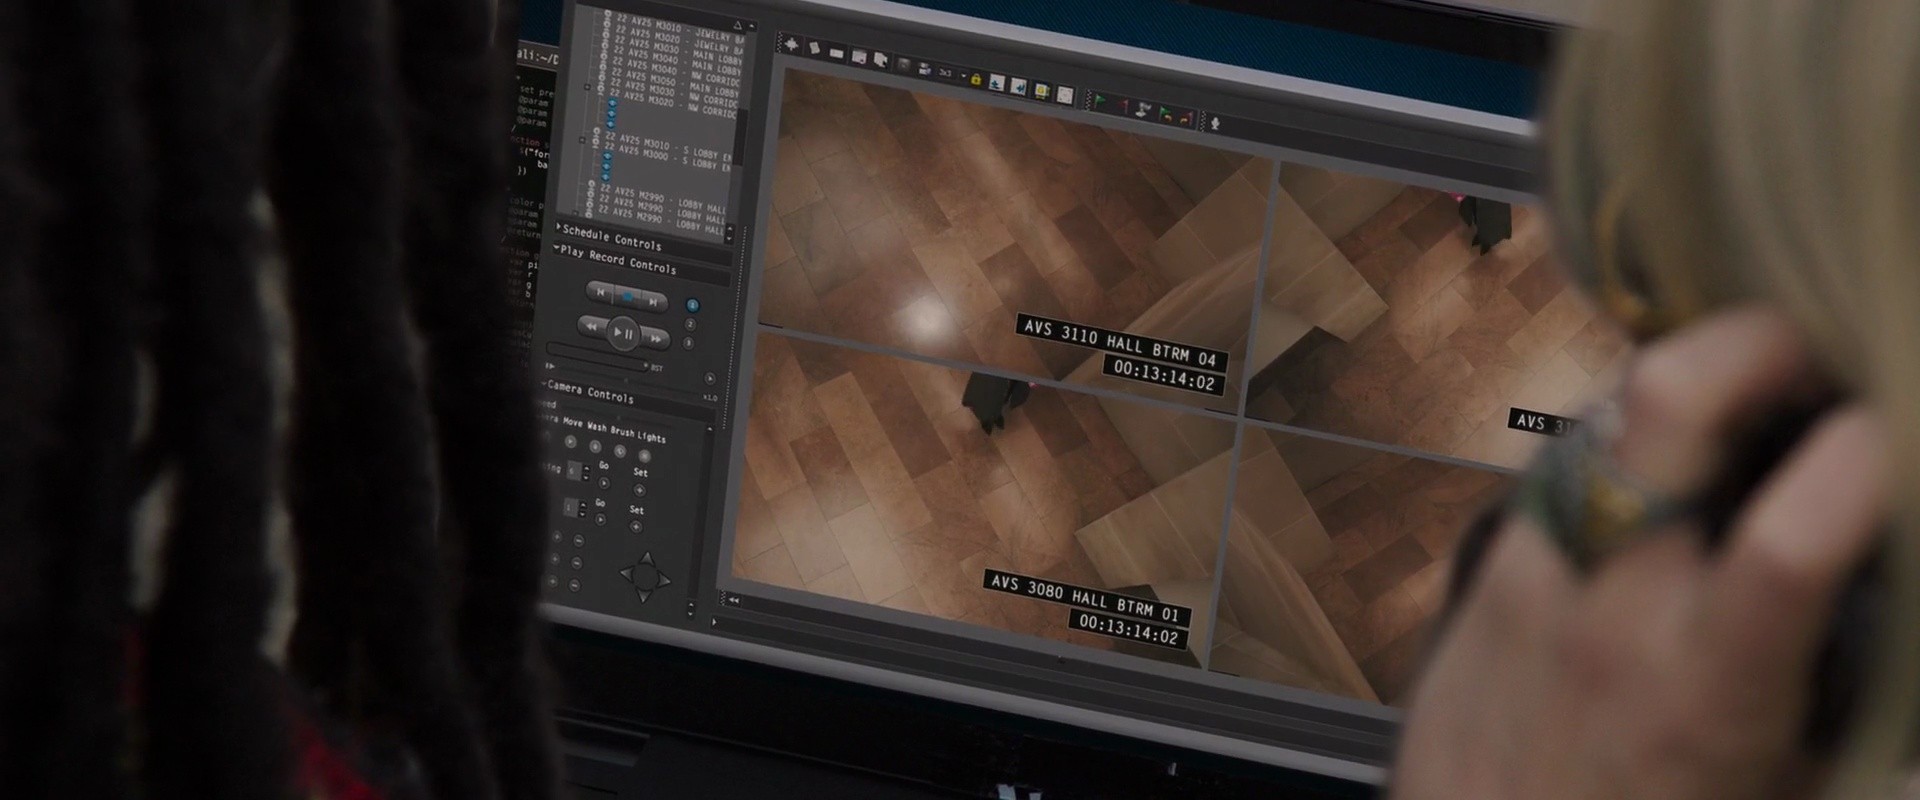Click the directional pad in Camera Controls
1920x800 pixels.
coord(645,576)
